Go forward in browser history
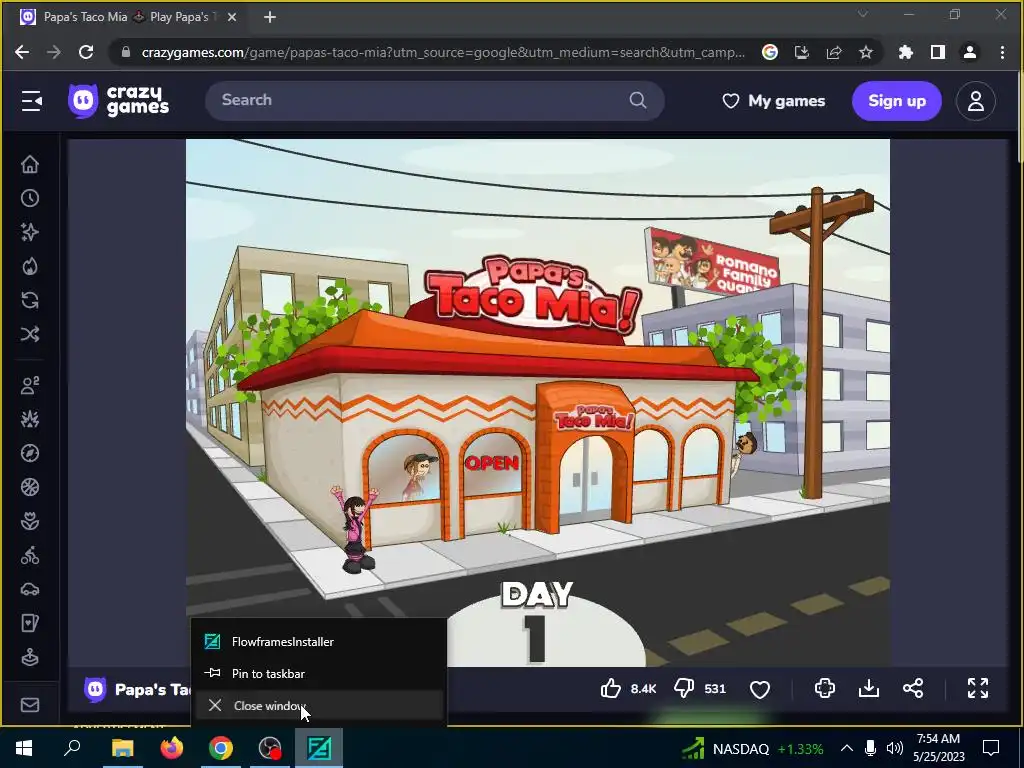Screen dimensions: 1024x768 [x=54, y=52]
